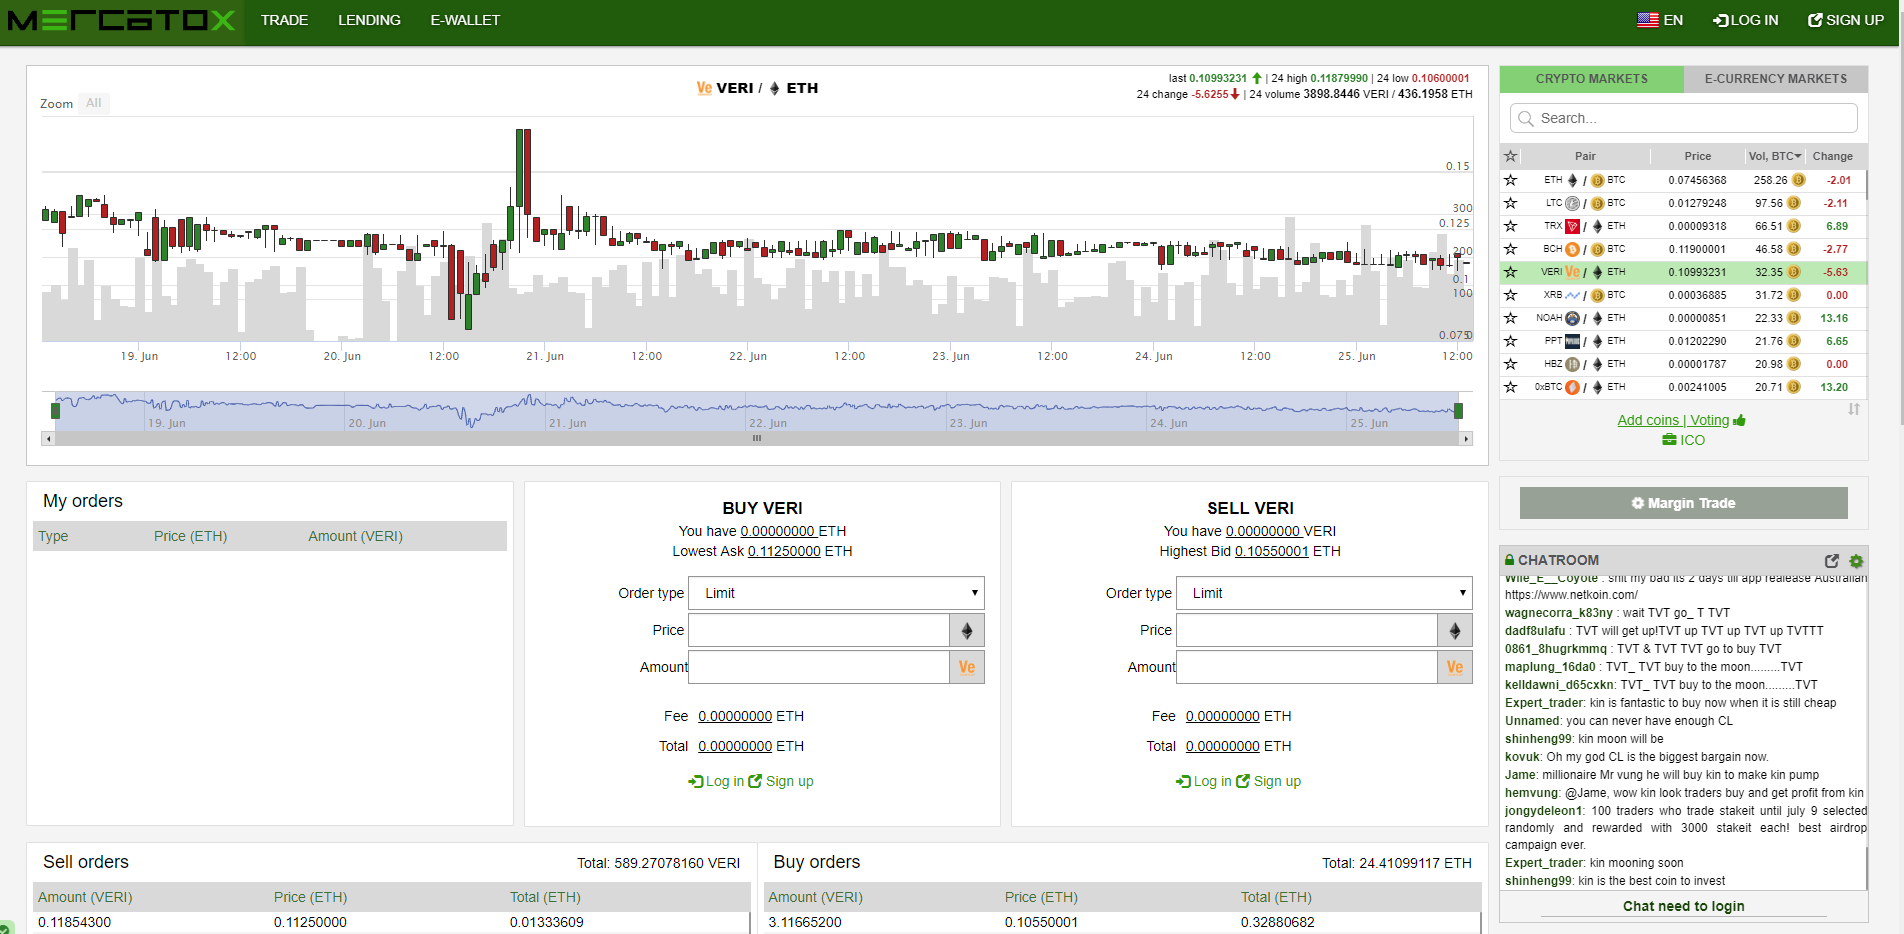Open the Vol, BTC dropdown header
The image size is (1904, 934).
coord(1774,156)
